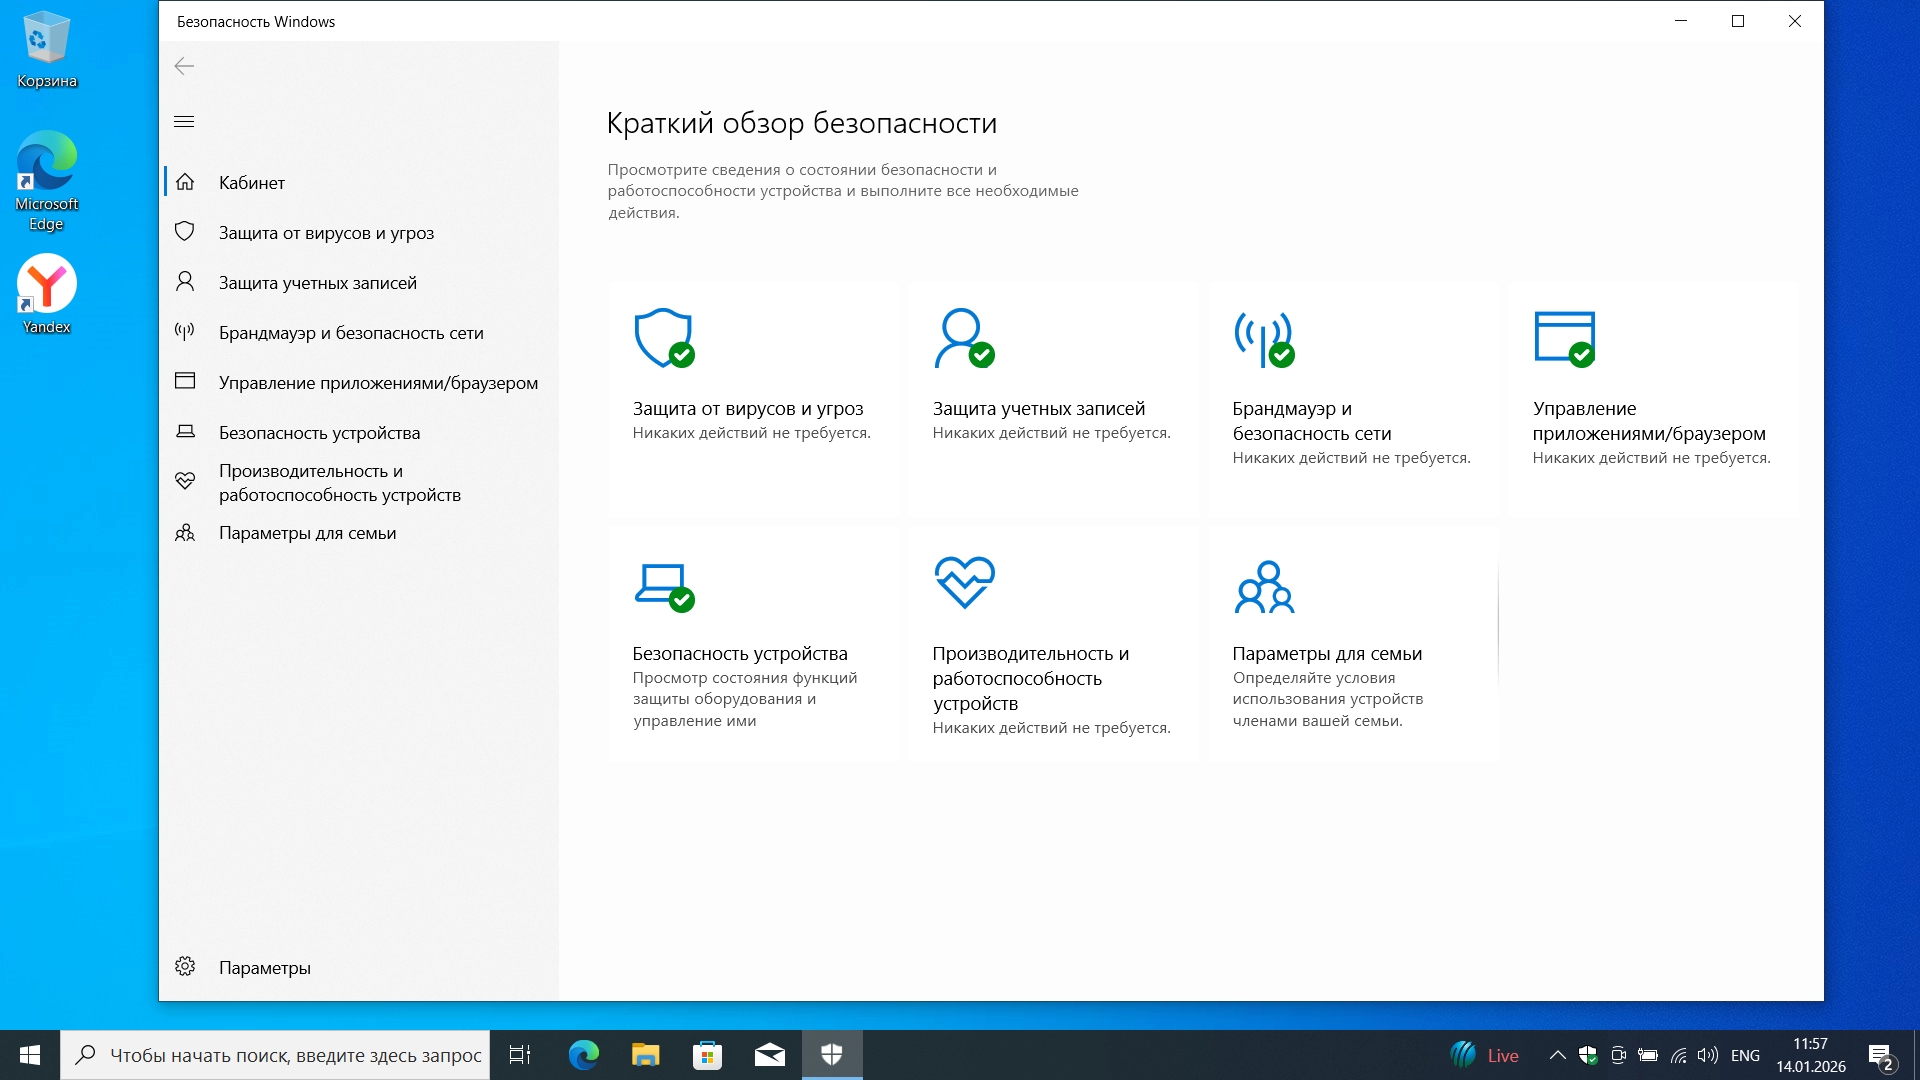Collapse the hamburger navigation menu
This screenshot has width=1920, height=1080.
click(184, 122)
